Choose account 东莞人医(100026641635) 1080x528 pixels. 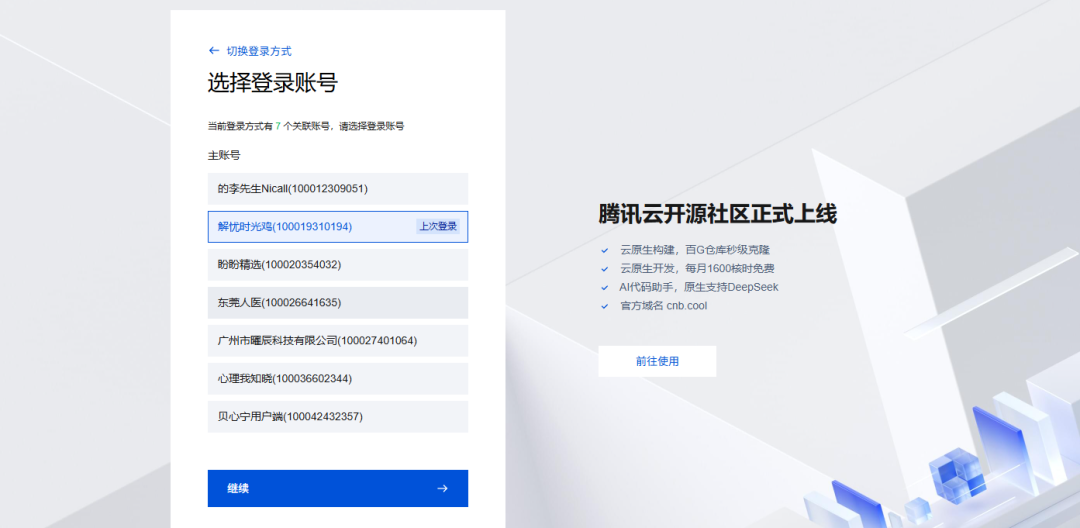click(338, 303)
